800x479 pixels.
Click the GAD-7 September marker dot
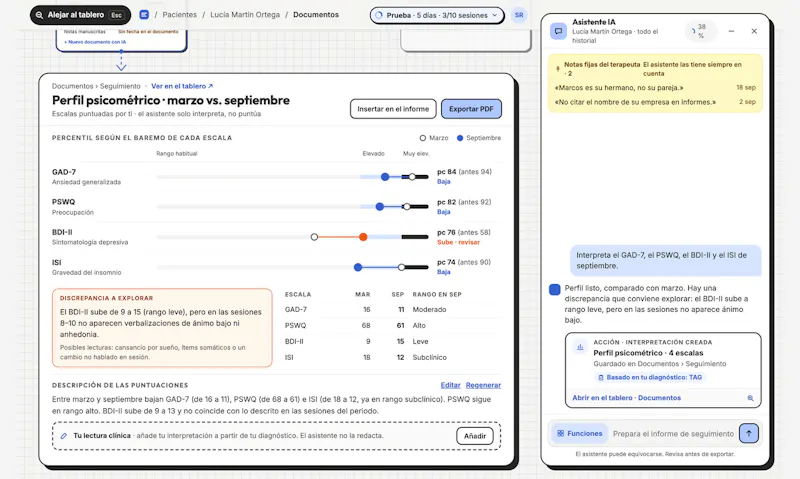385,177
